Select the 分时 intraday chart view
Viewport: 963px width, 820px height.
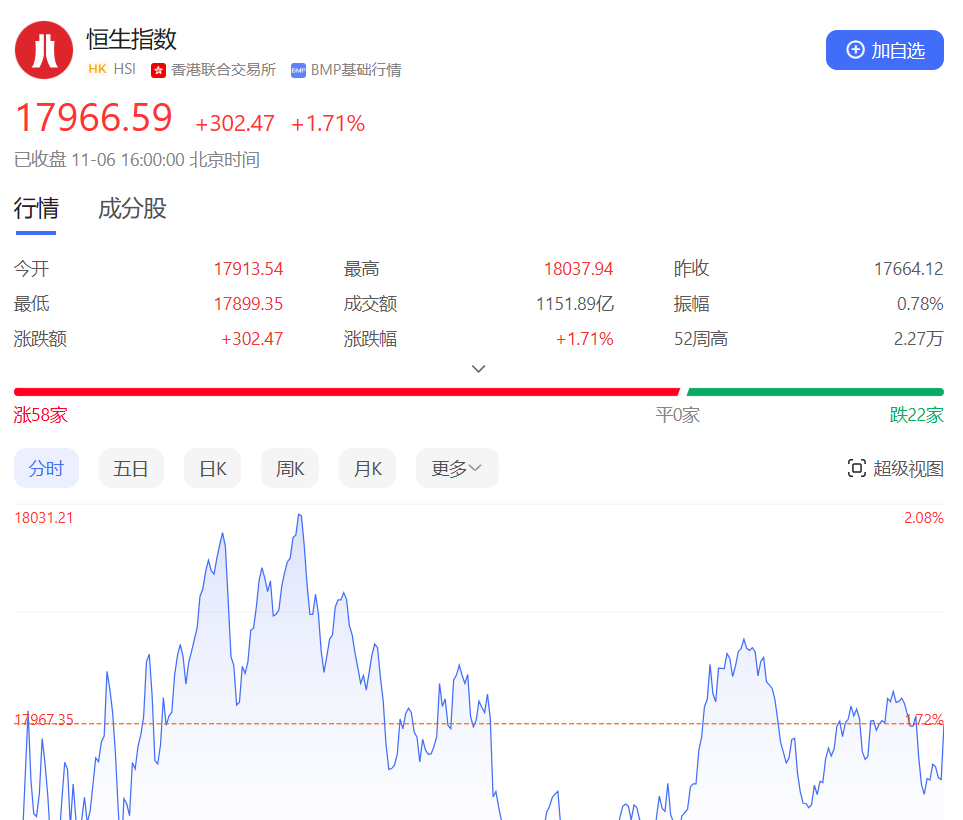46,468
